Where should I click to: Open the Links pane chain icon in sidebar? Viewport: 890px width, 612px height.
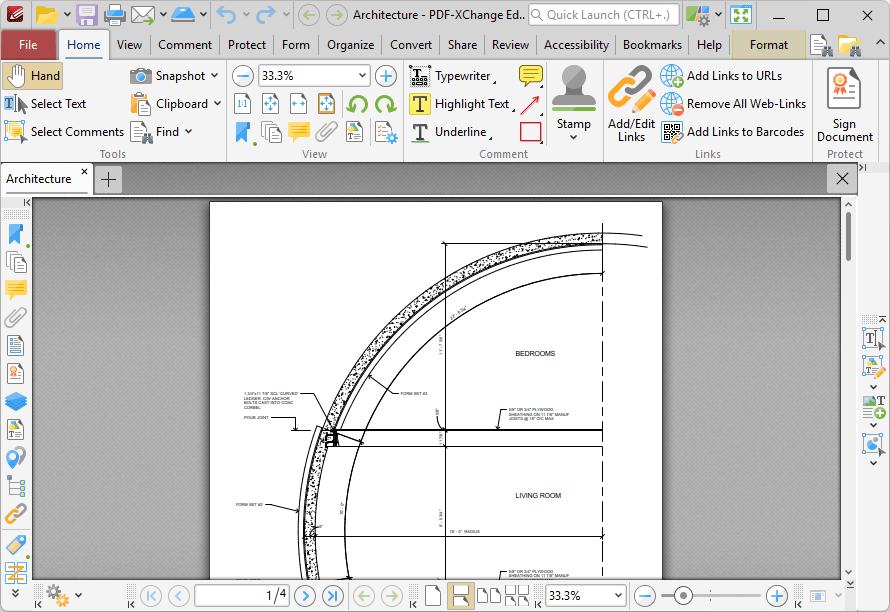(x=16, y=514)
